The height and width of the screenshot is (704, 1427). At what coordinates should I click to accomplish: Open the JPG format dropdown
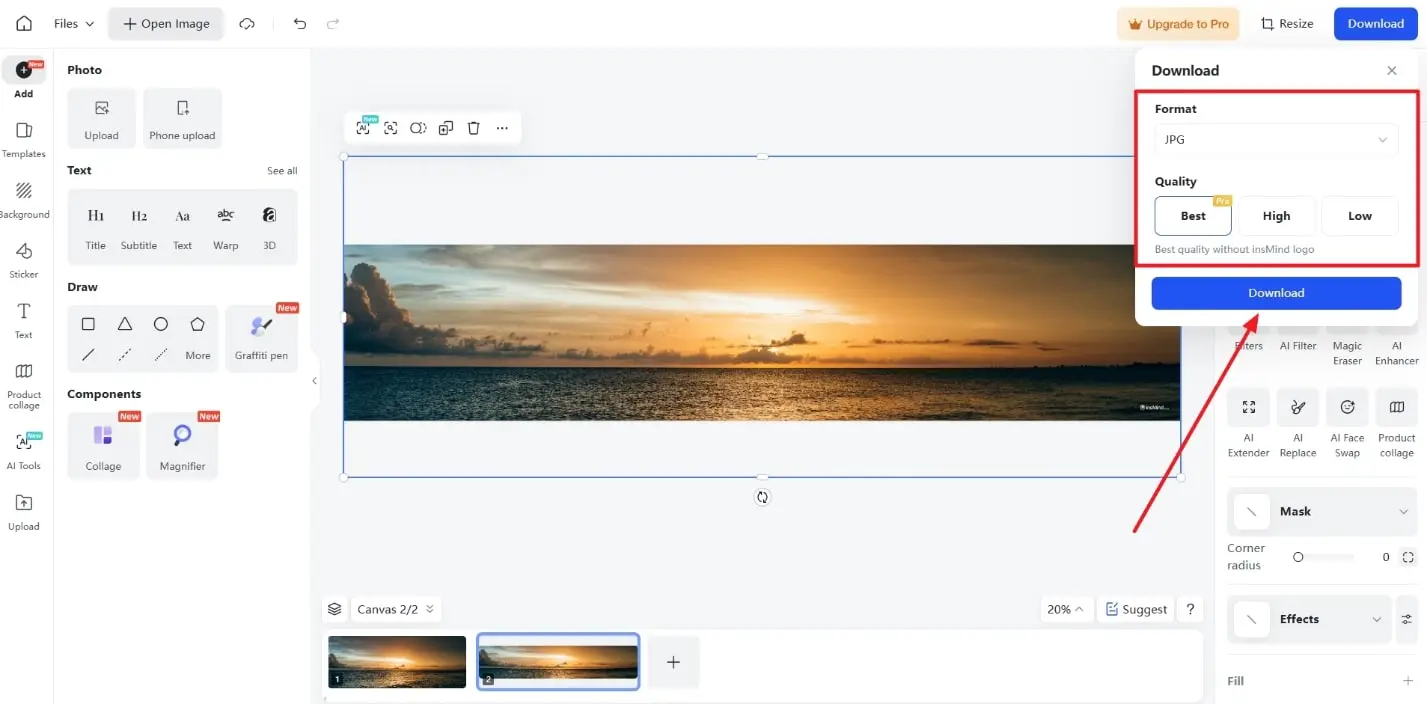point(1276,139)
